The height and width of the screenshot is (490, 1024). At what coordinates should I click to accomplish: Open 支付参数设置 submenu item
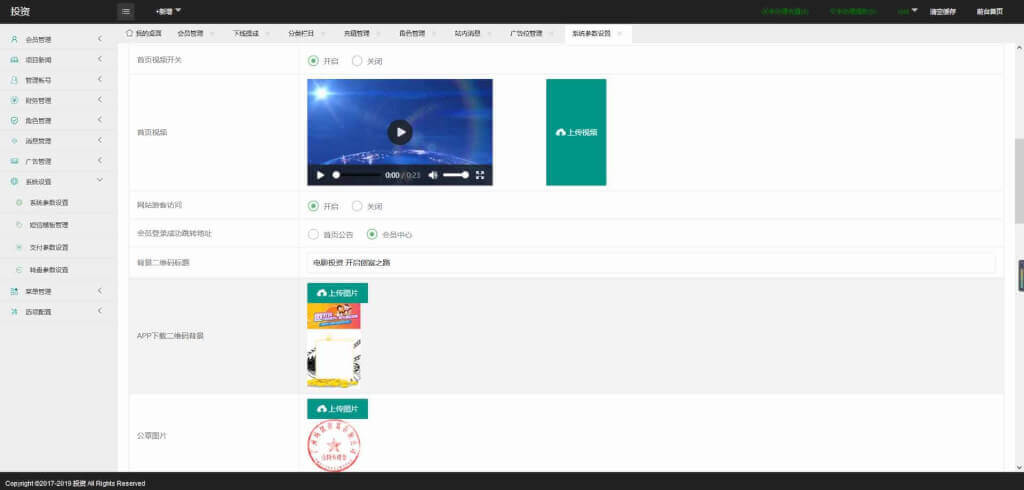(x=49, y=247)
